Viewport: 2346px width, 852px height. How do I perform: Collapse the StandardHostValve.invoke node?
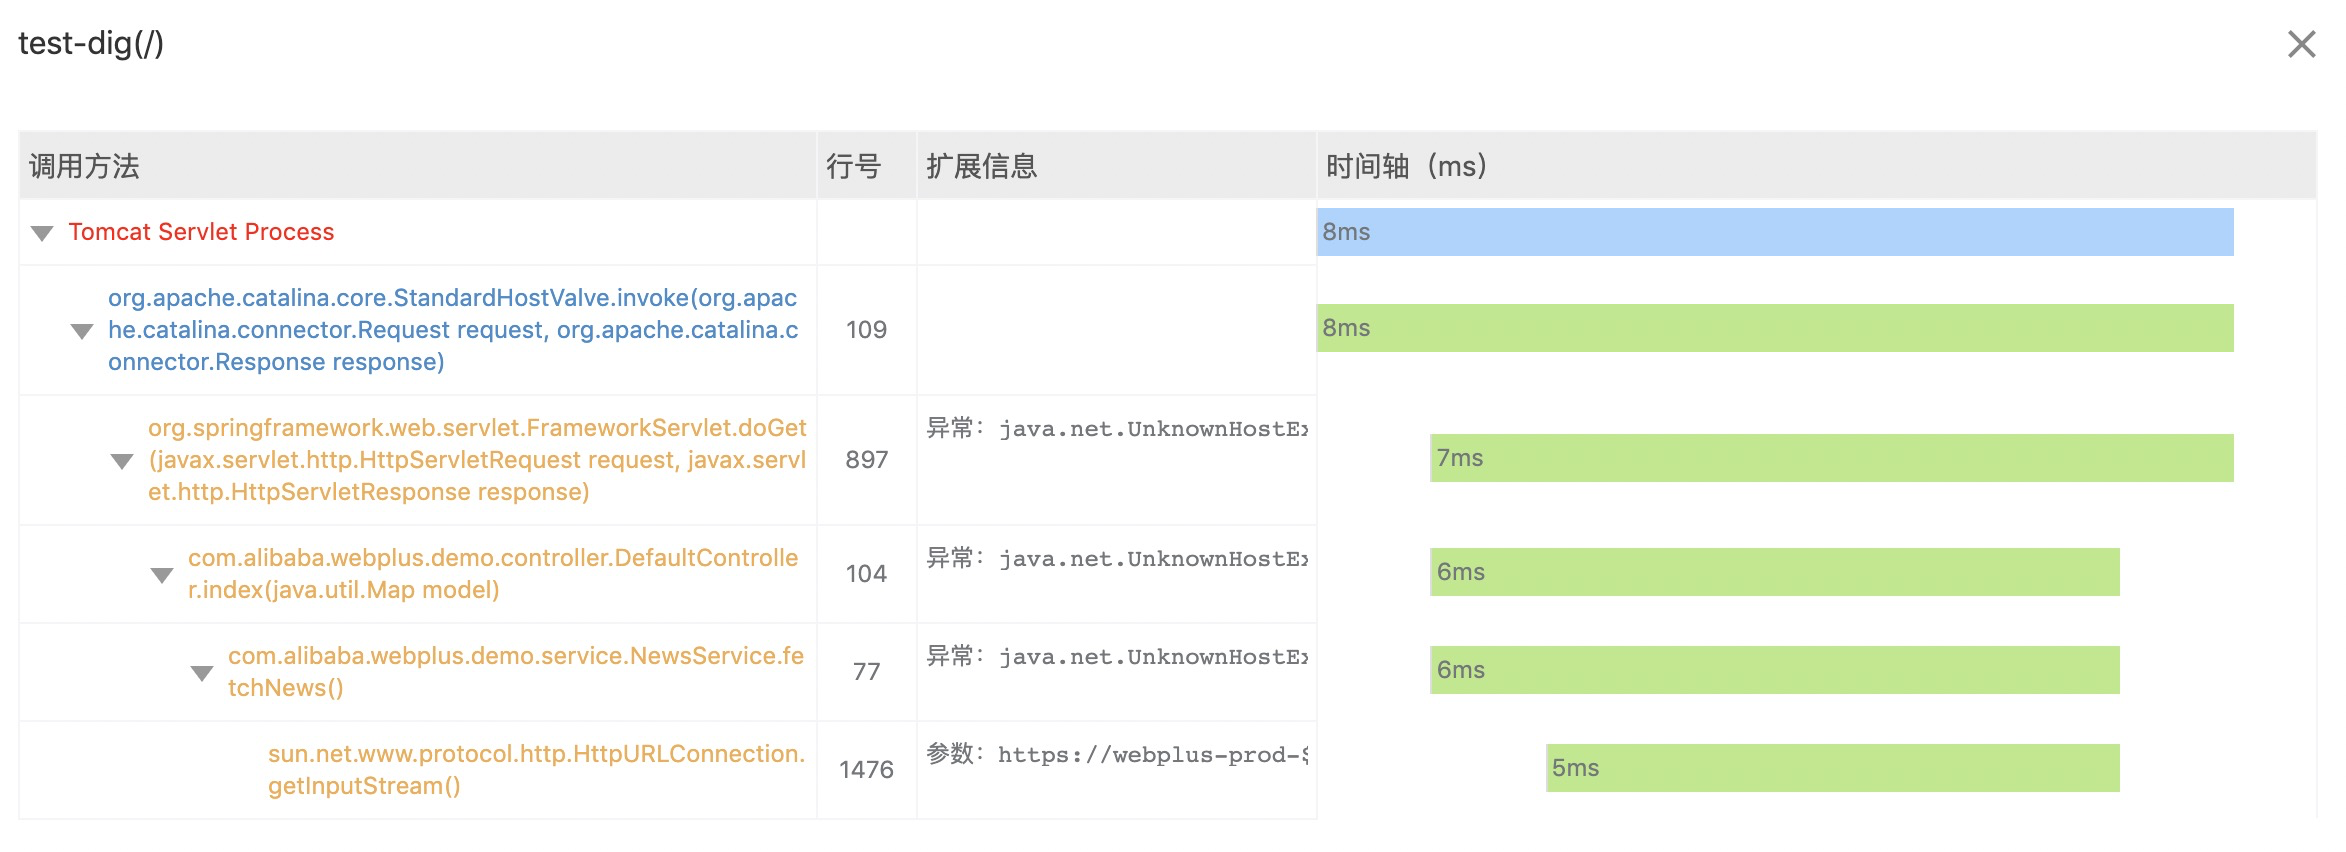tap(82, 331)
